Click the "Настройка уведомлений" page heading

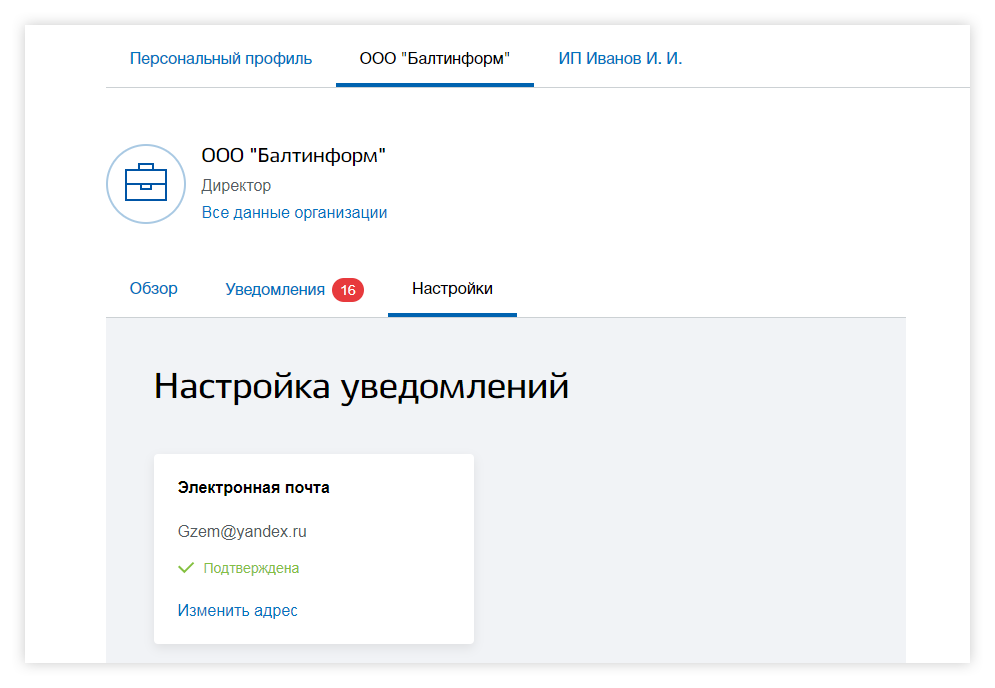tap(360, 386)
